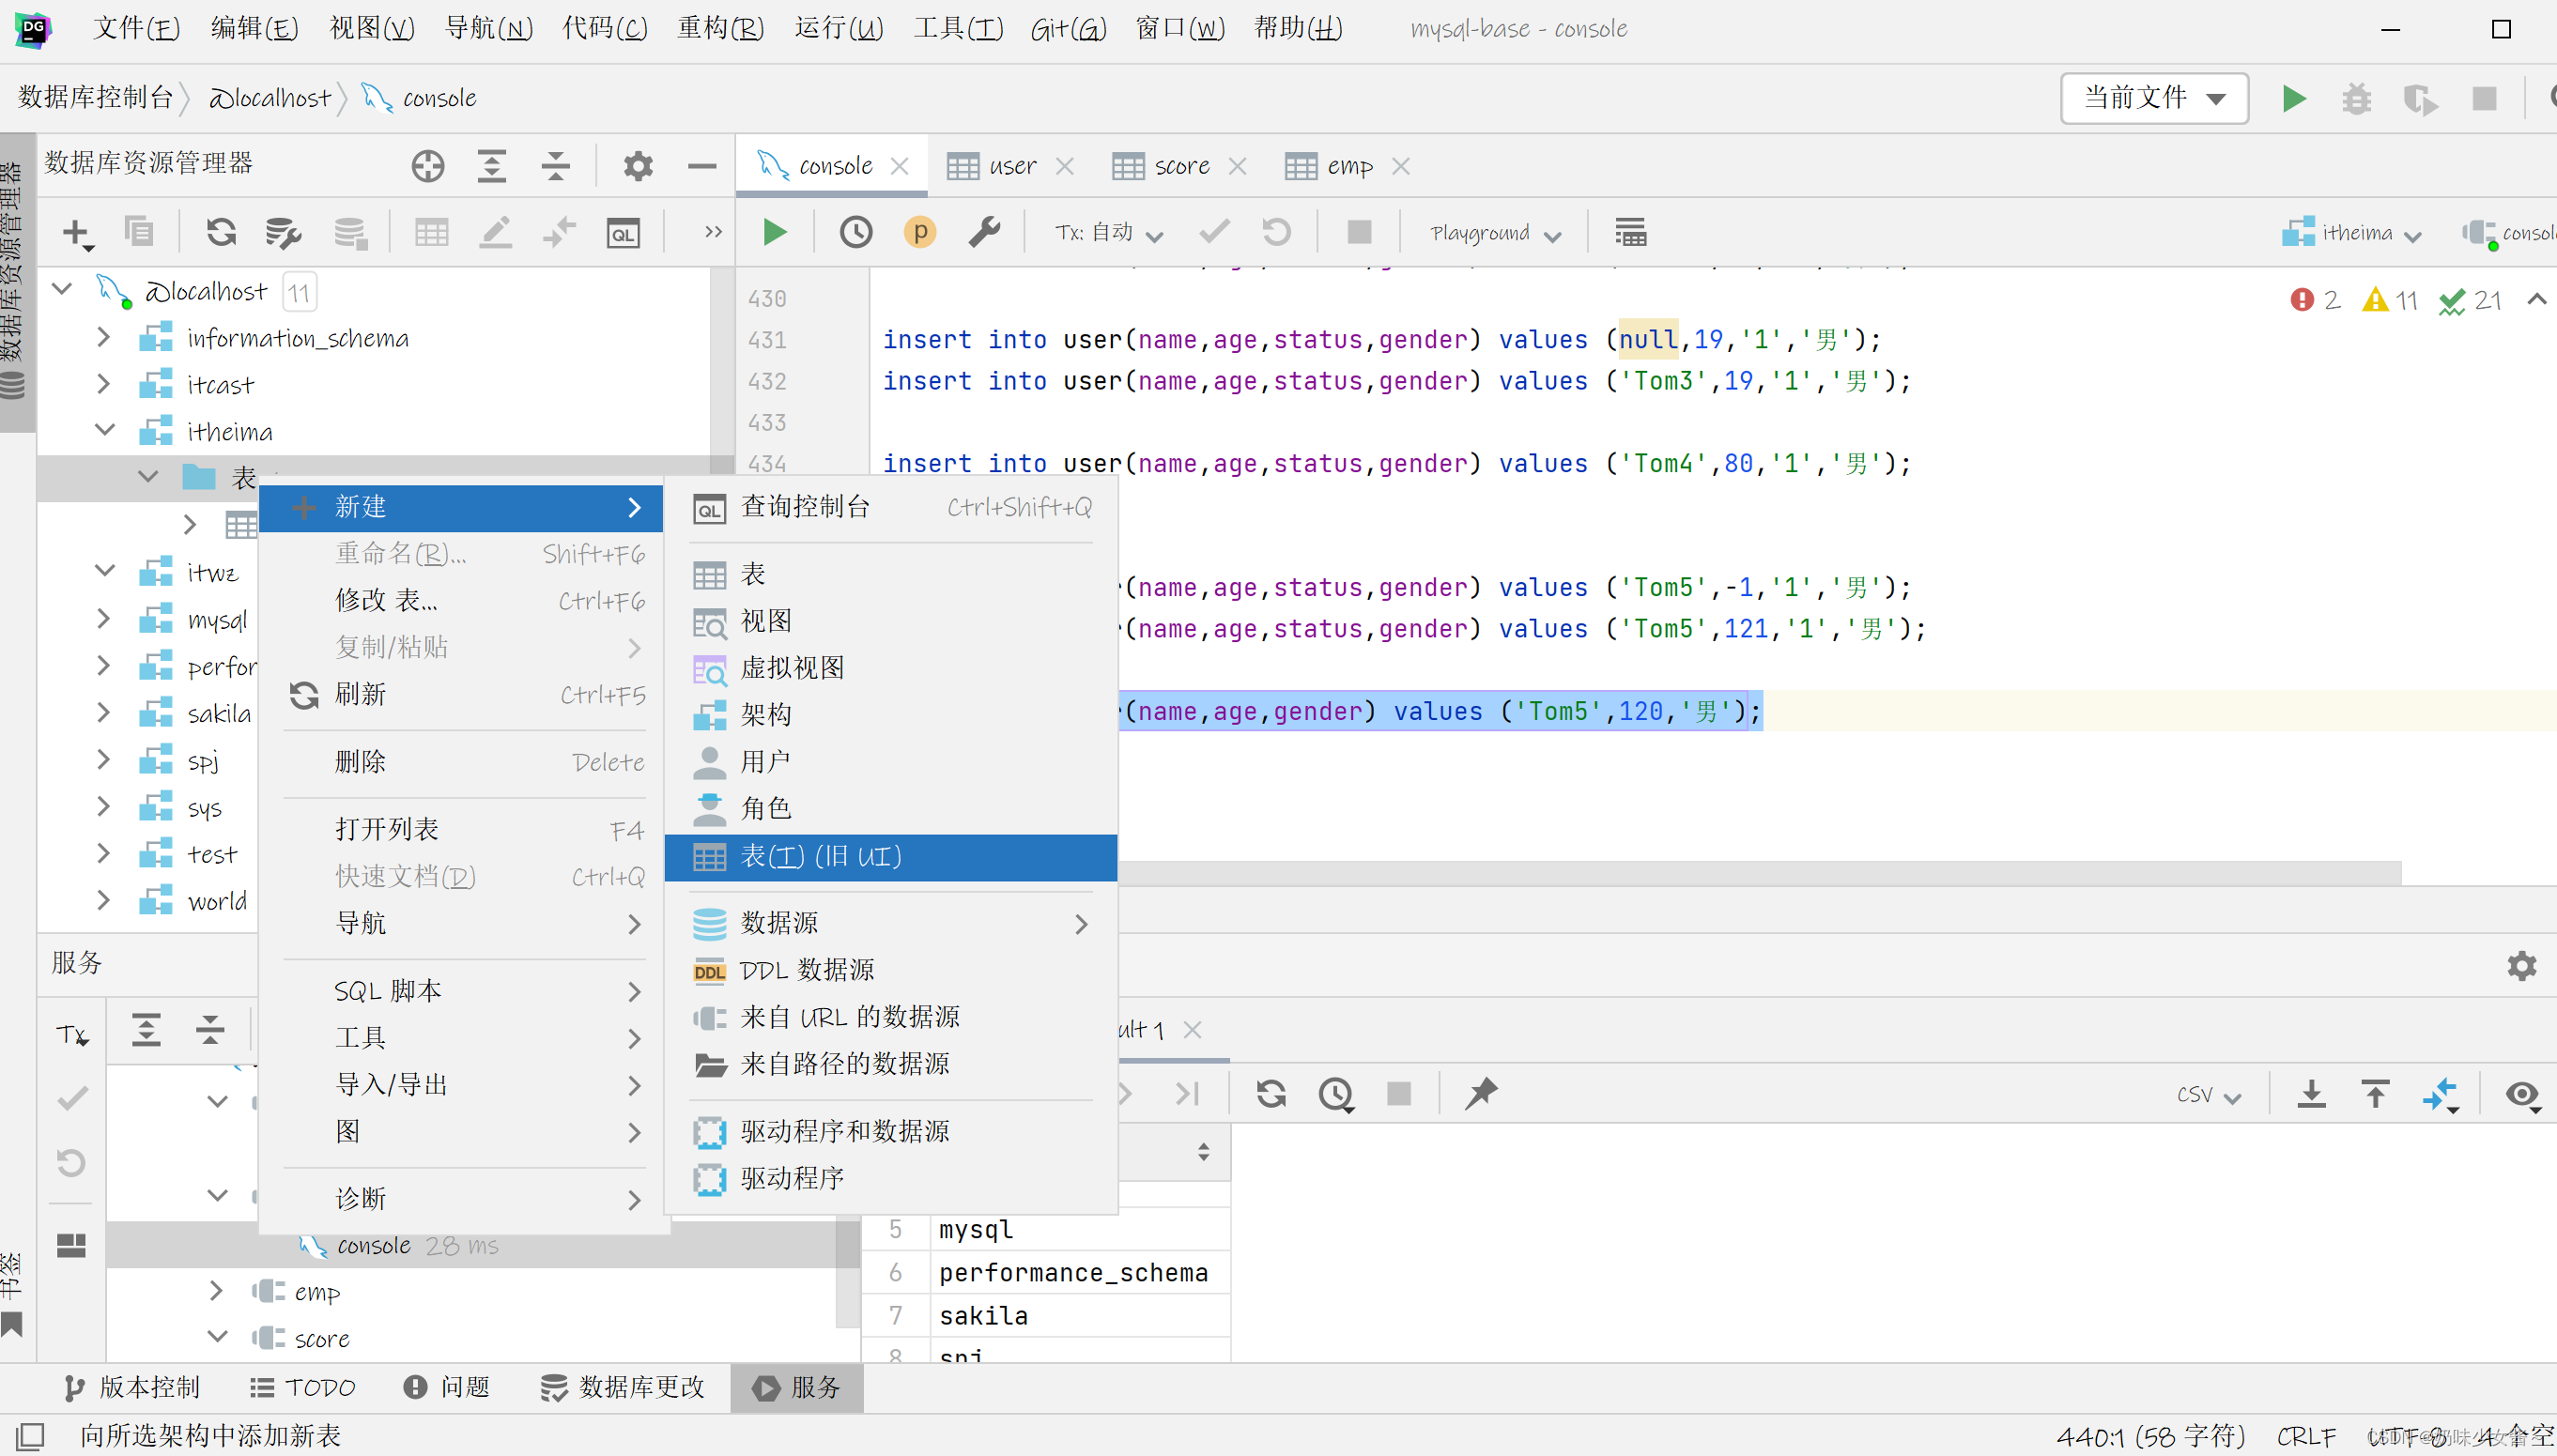Viewport: 2557px width, 1456px height.
Task: Select 表(工) (旧 UI) menu option
Action: pyautogui.click(x=820, y=855)
